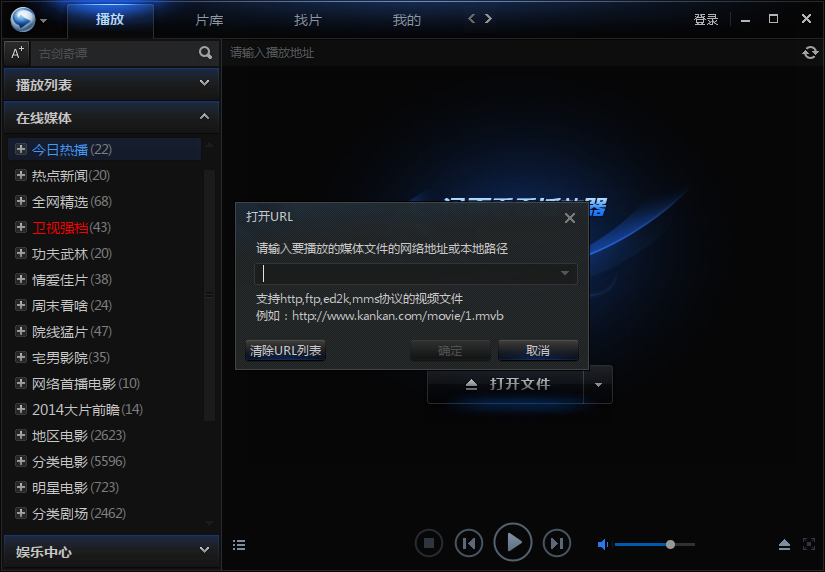825x572 pixels.
Task: Click the eject open-file icon at bottom right
Action: [x=785, y=545]
